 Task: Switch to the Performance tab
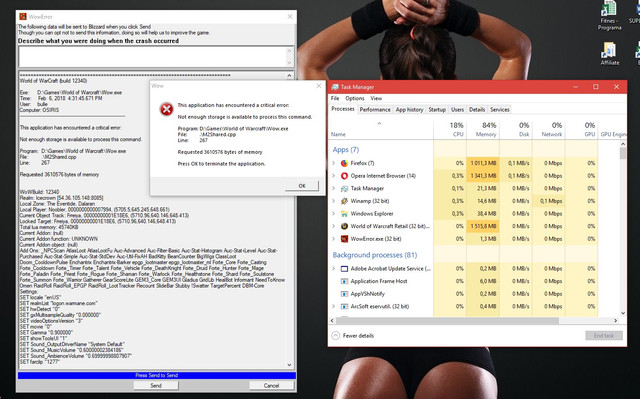[x=375, y=110]
